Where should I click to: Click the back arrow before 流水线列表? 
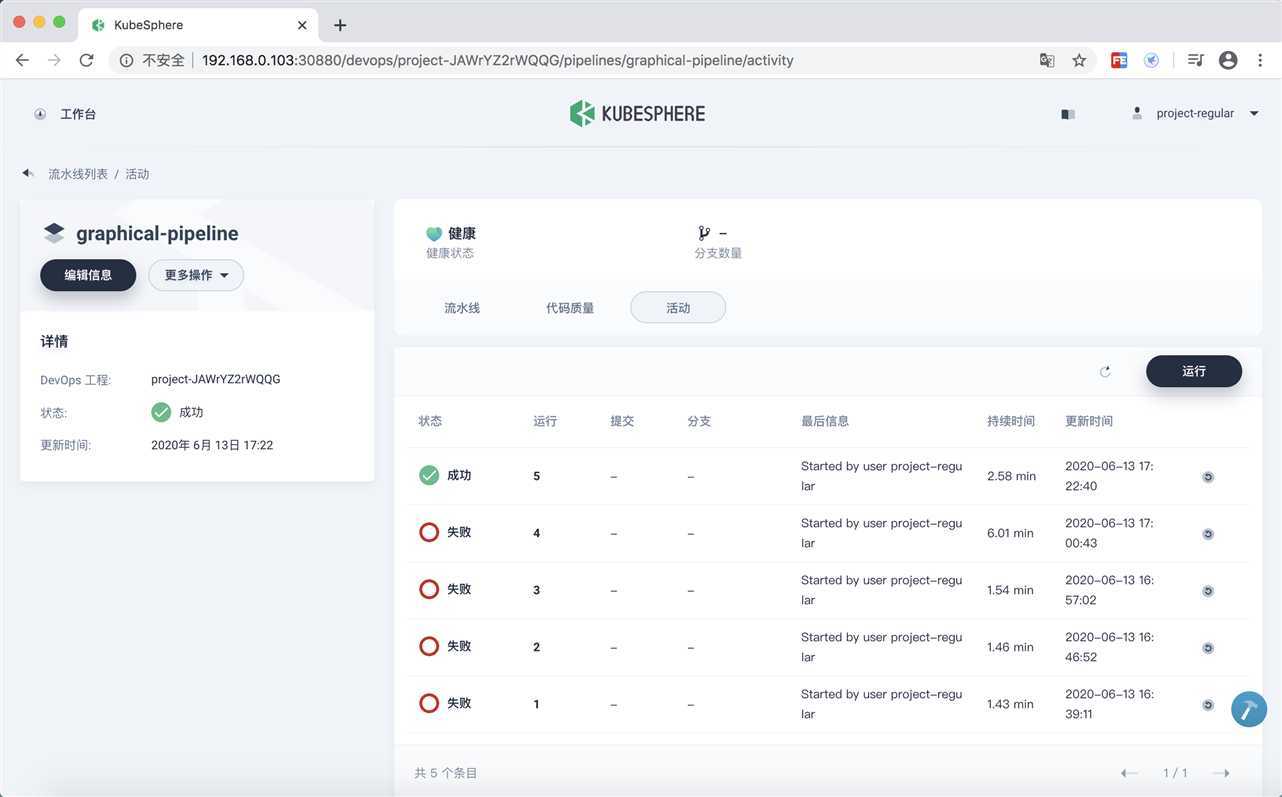pyautogui.click(x=28, y=173)
